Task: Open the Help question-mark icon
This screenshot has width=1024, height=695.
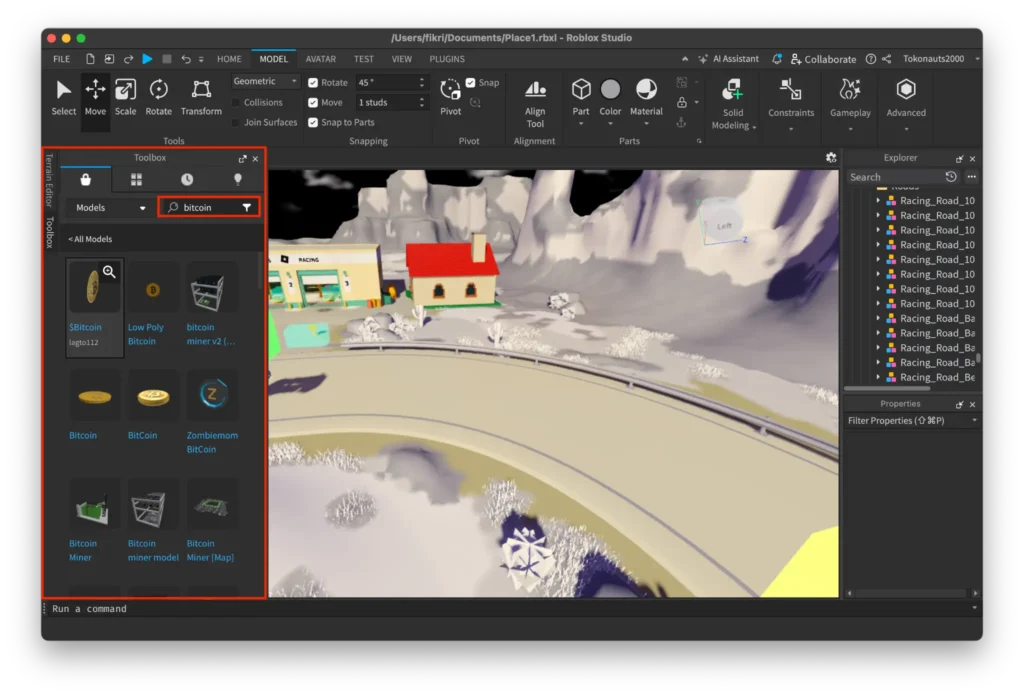Action: (871, 59)
